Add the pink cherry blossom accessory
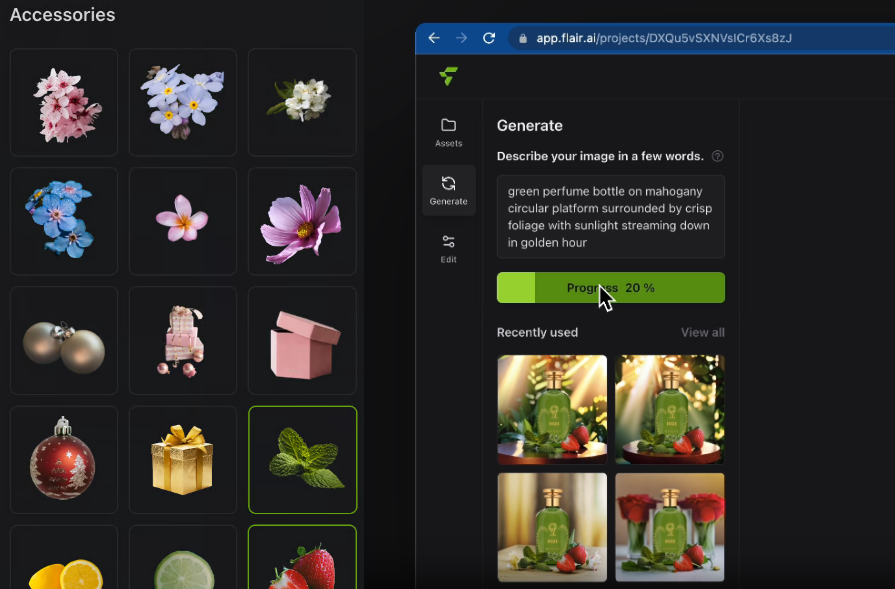Viewport: 895px width, 589px height. coord(64,103)
